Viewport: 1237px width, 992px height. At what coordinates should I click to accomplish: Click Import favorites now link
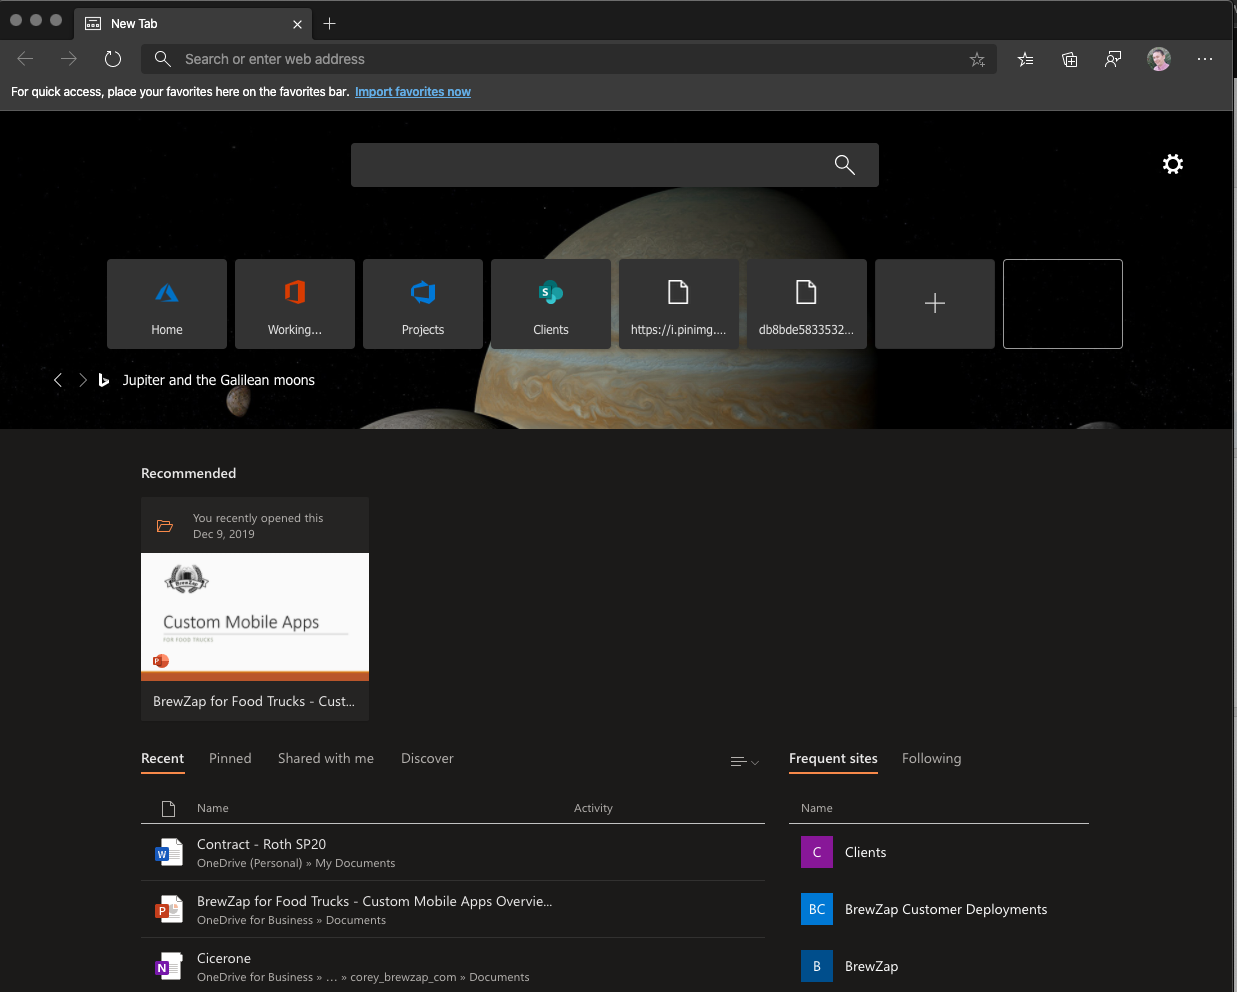tap(413, 92)
